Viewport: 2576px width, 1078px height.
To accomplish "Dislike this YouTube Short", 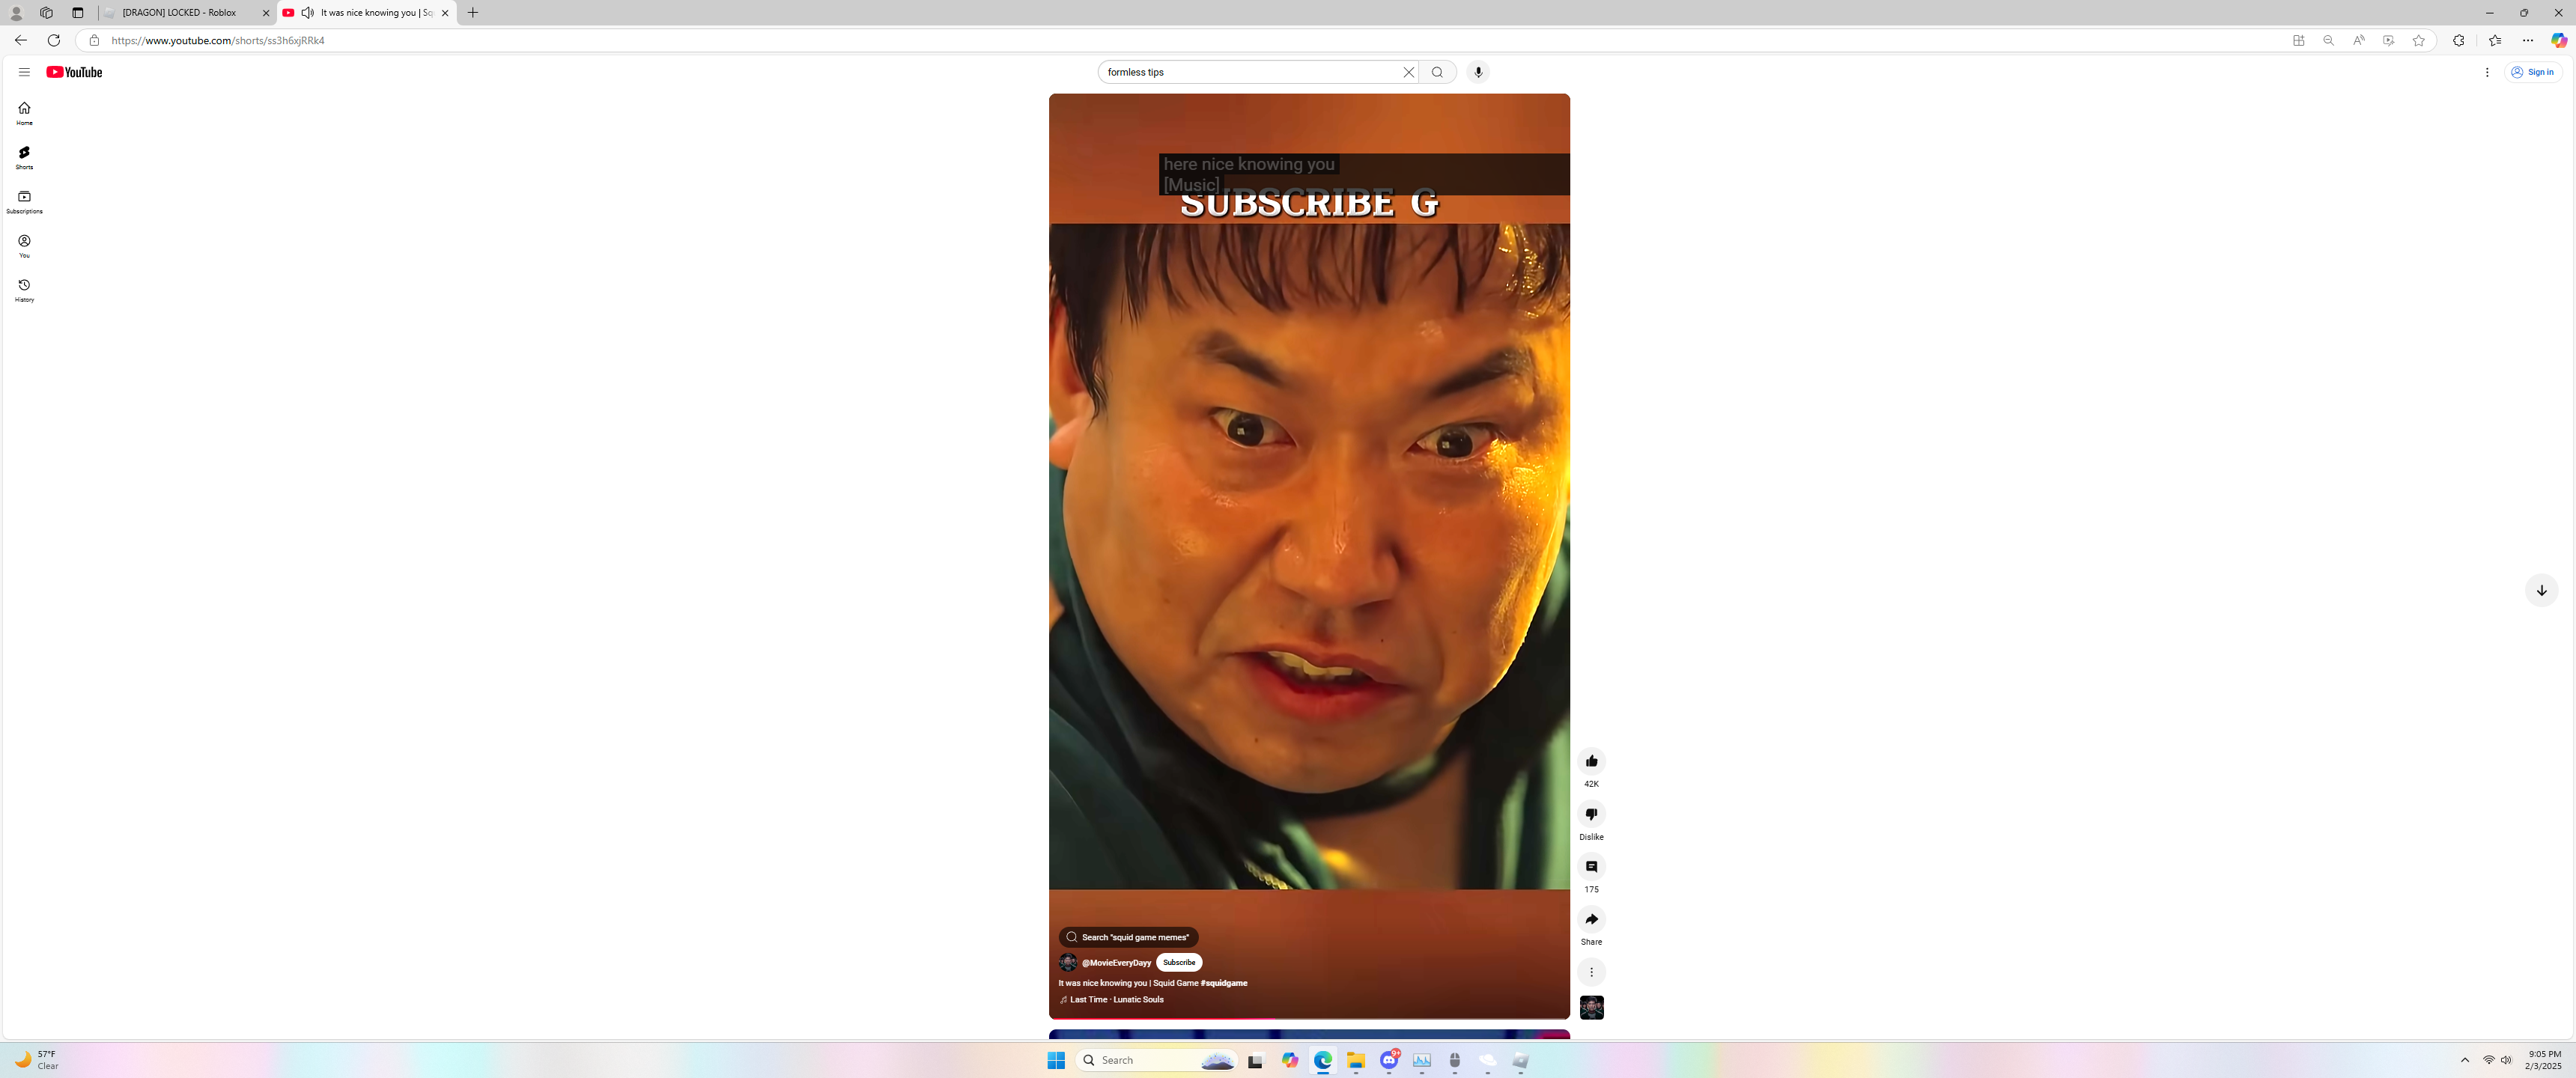I will pos(1591,814).
